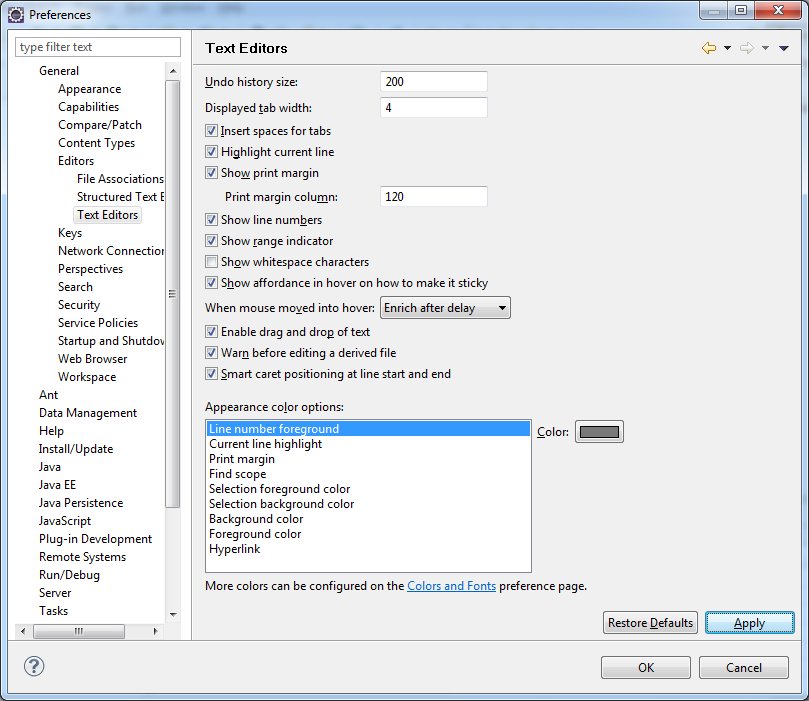Open Appearance preferences page

90,89
